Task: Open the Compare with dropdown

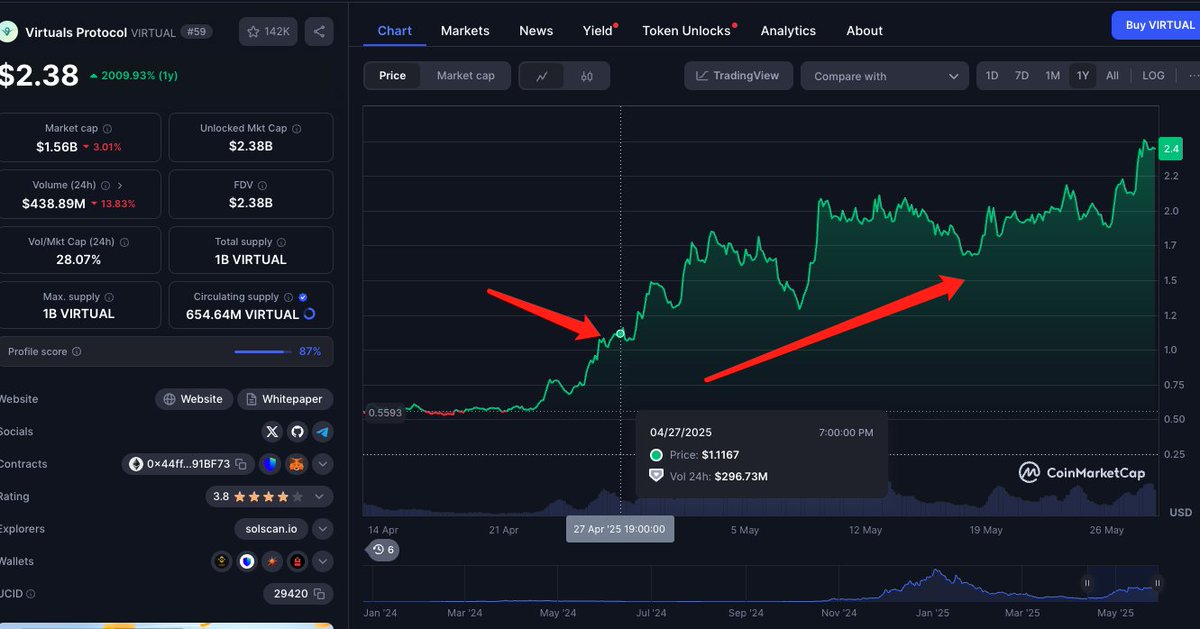Action: pyautogui.click(x=885, y=76)
